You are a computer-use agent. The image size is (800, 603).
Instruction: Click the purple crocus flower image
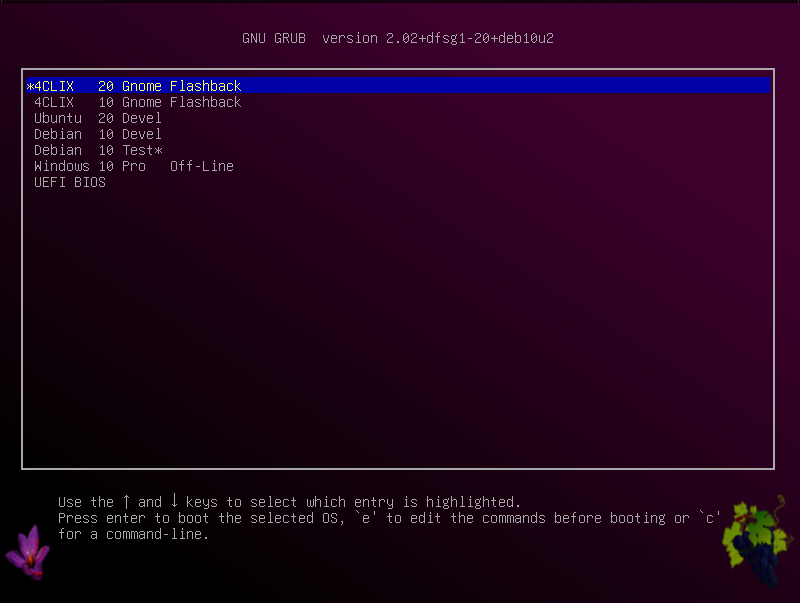[28, 552]
